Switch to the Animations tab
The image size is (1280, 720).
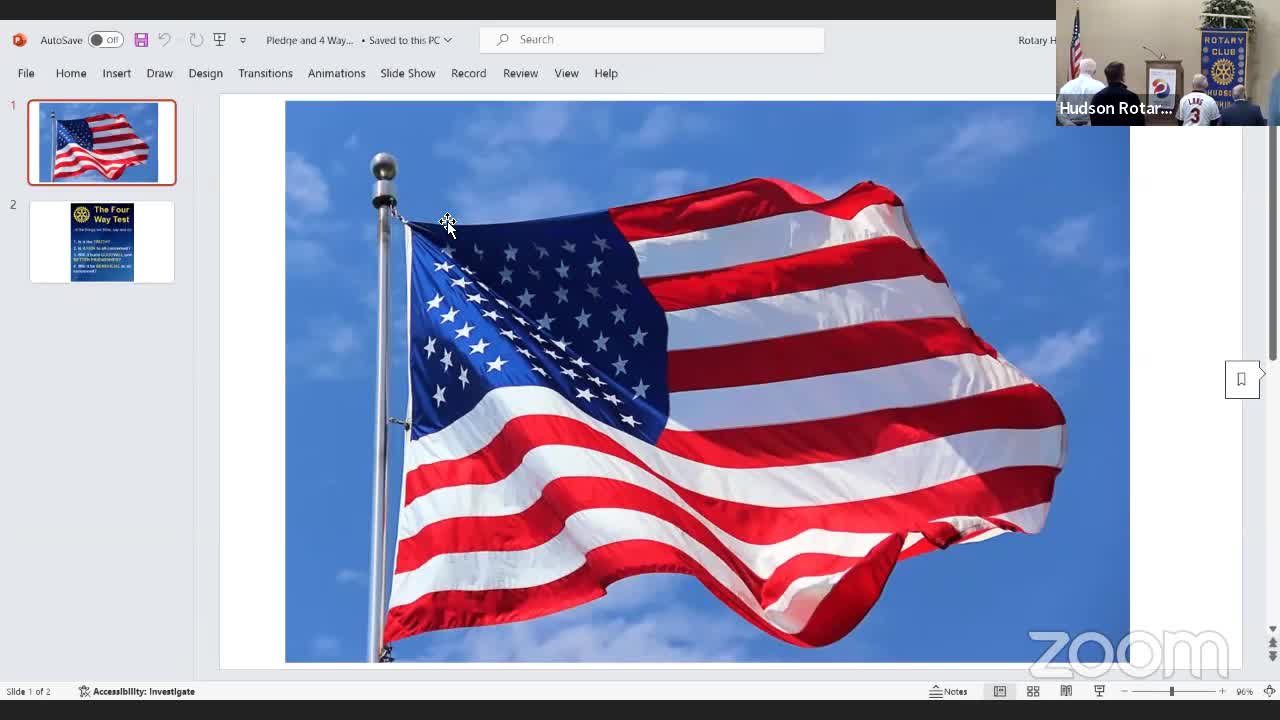click(x=336, y=73)
